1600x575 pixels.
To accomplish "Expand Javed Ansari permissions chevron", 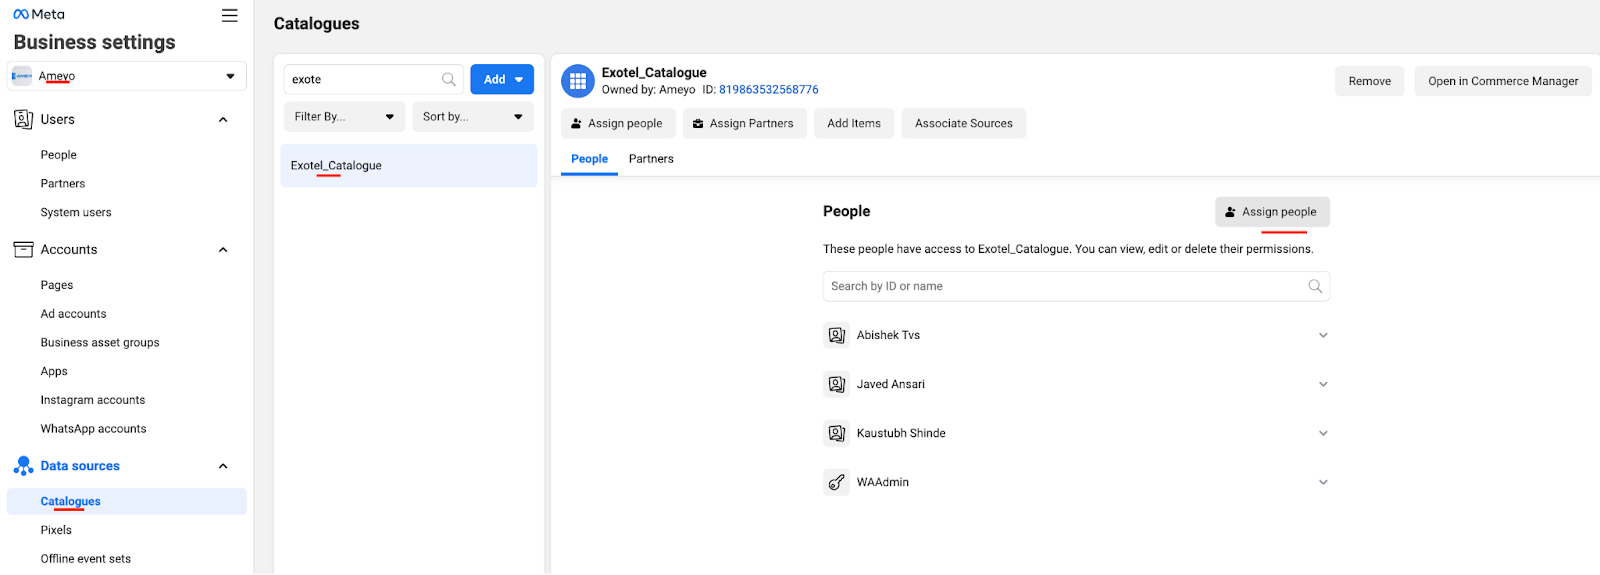I will click(1323, 384).
